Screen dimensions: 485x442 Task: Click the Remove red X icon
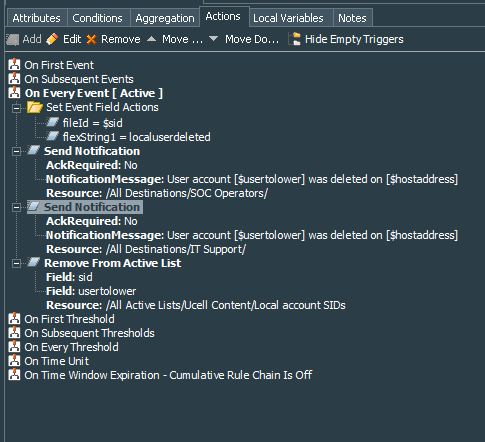[91, 40]
